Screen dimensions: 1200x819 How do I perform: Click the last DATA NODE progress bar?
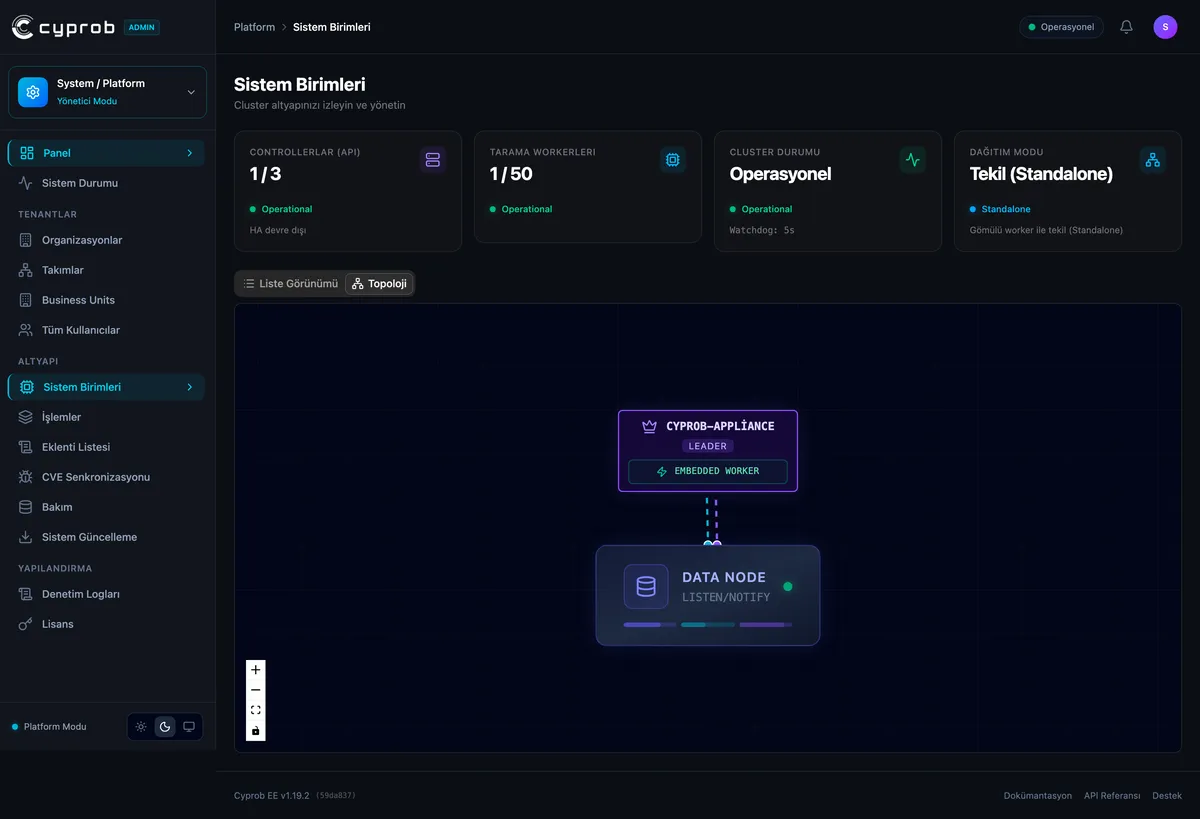(766, 625)
